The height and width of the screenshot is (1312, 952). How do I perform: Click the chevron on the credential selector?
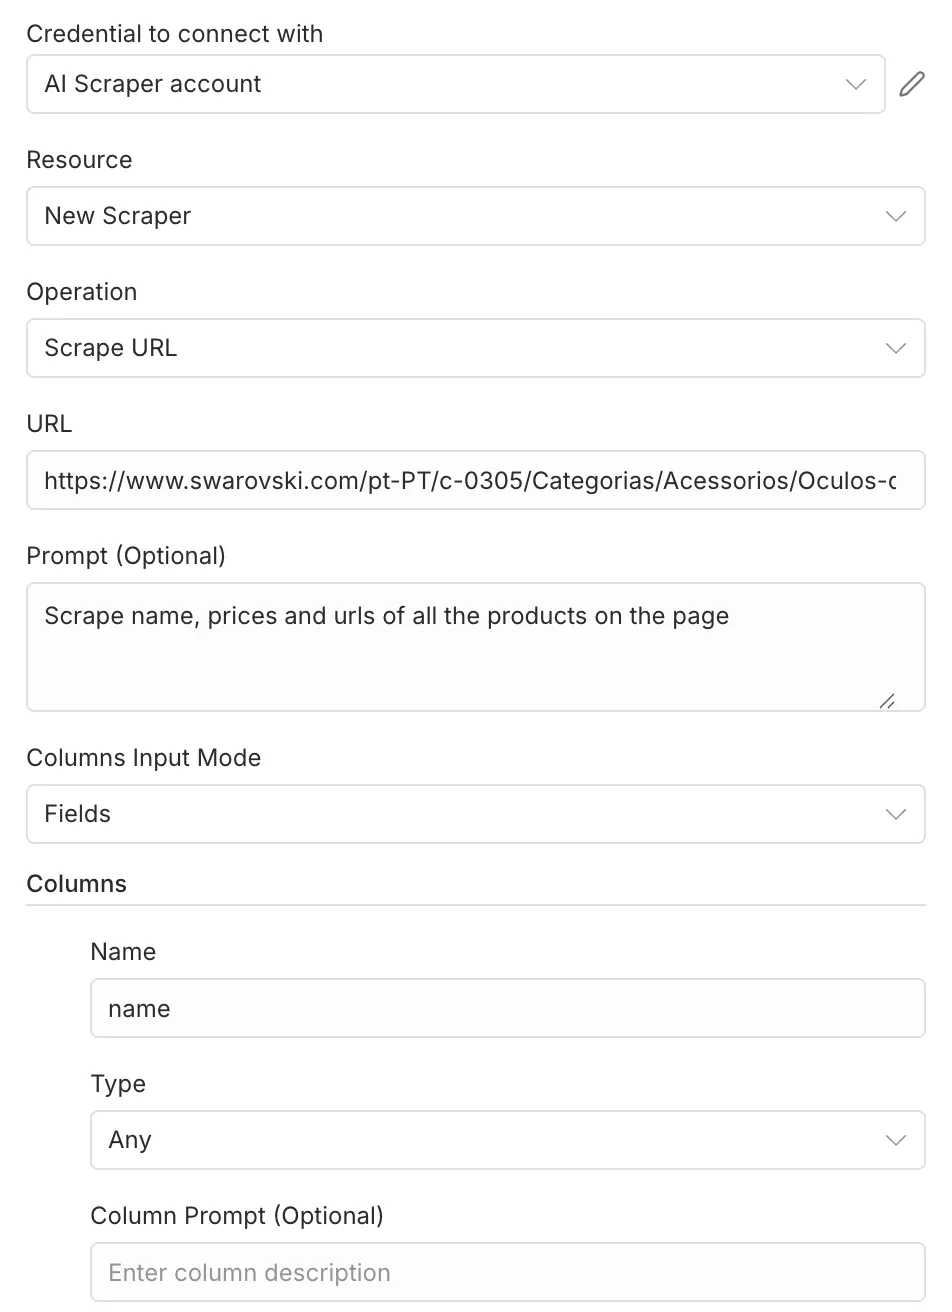(855, 84)
